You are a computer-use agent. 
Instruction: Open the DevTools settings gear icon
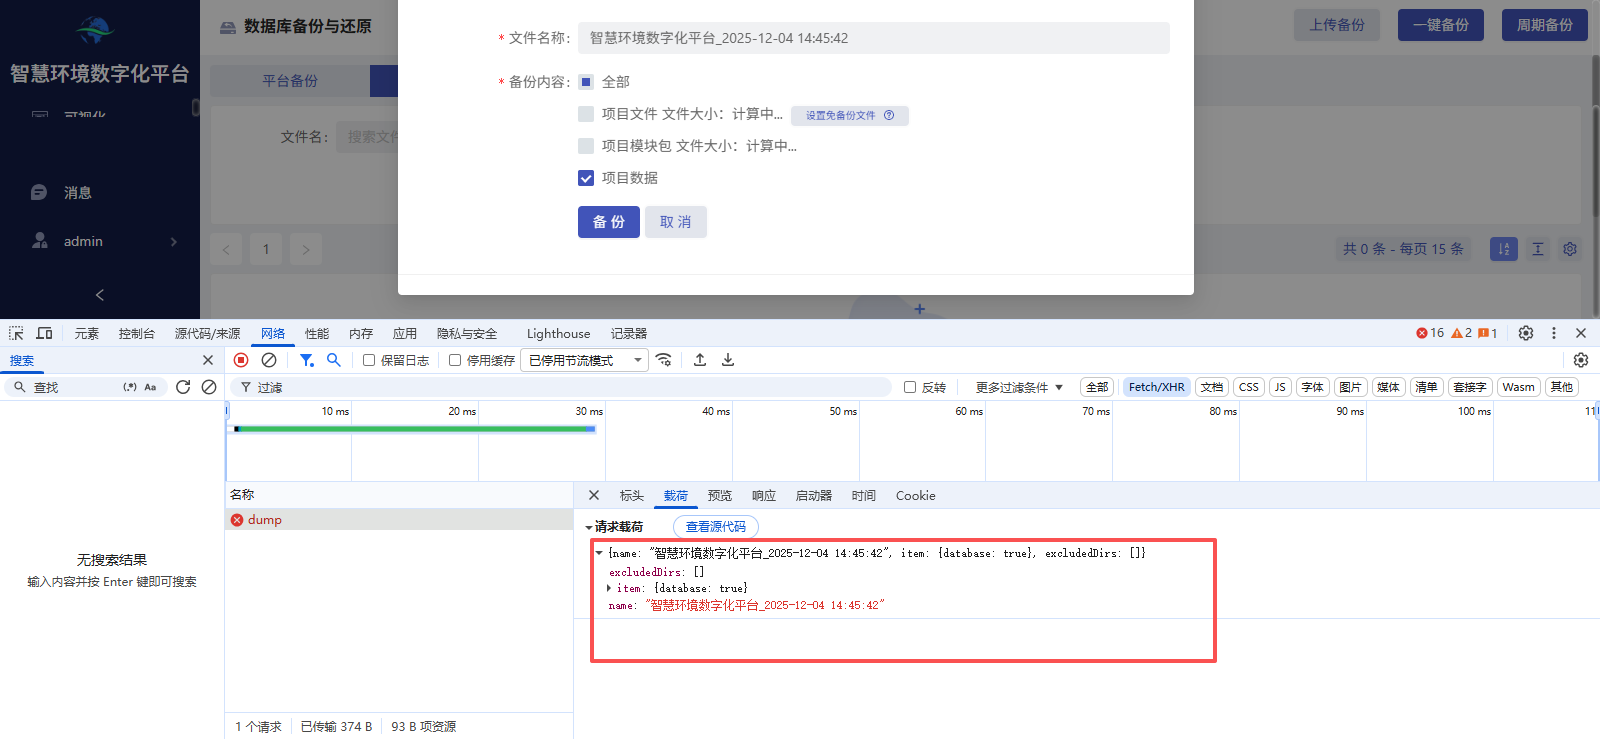pos(1525,333)
